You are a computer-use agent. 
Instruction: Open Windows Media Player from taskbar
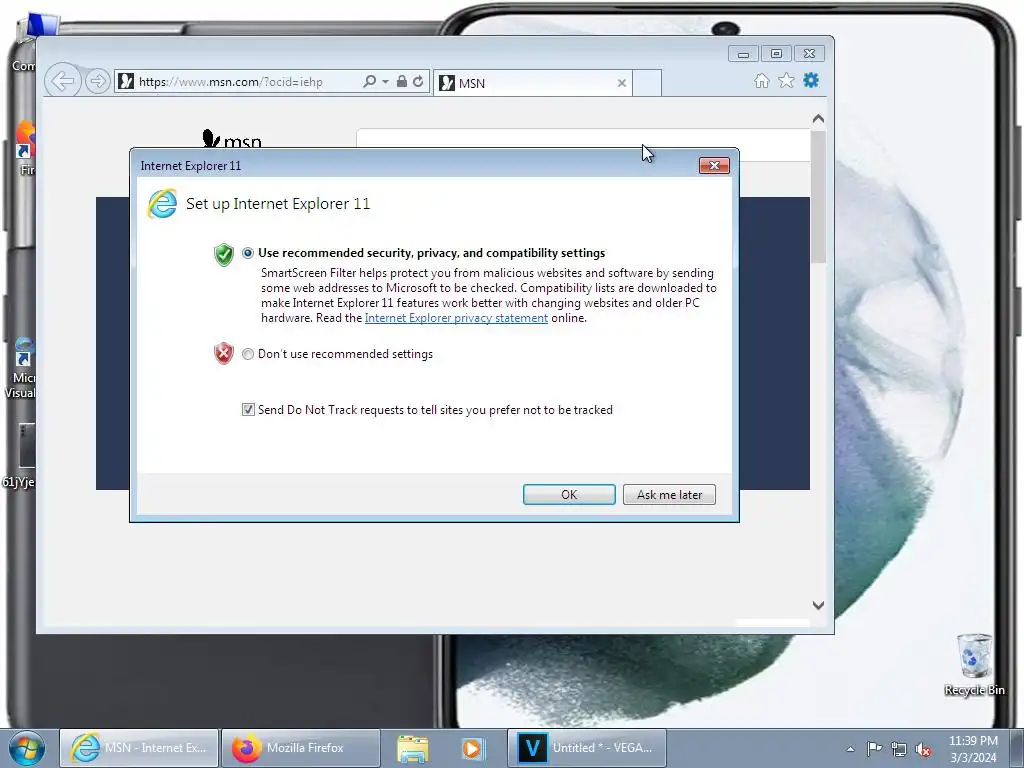point(472,748)
